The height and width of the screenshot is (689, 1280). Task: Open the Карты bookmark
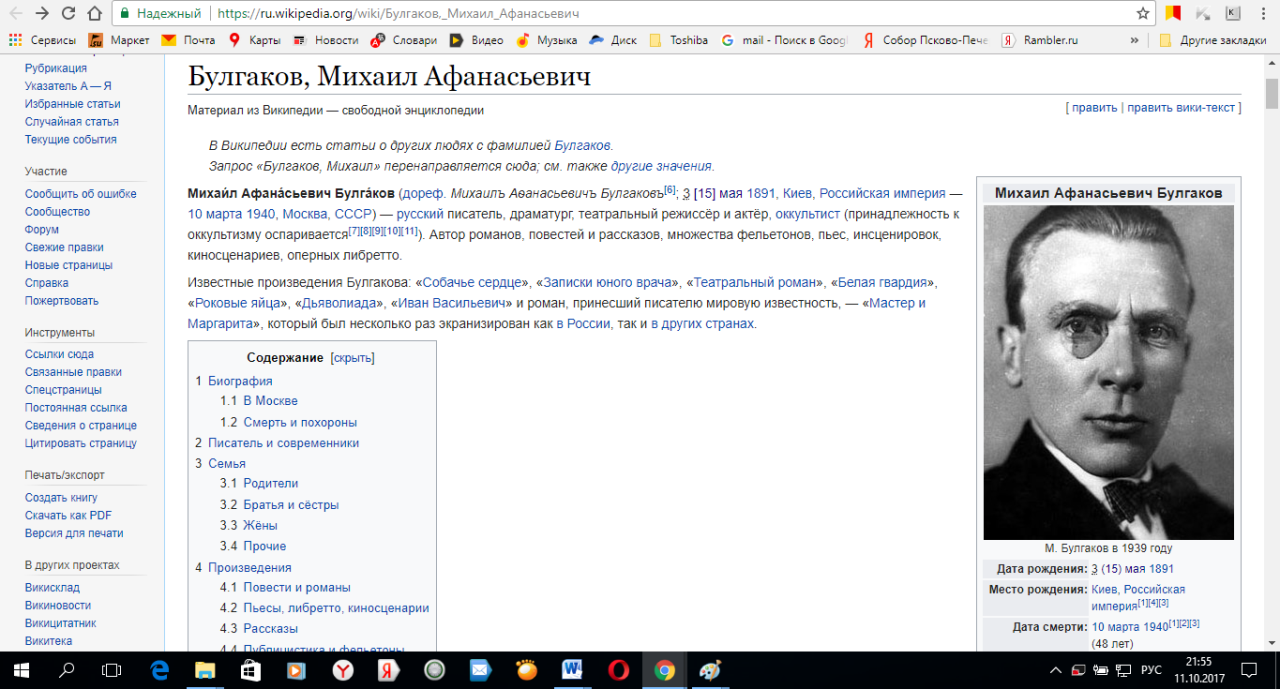(254, 40)
